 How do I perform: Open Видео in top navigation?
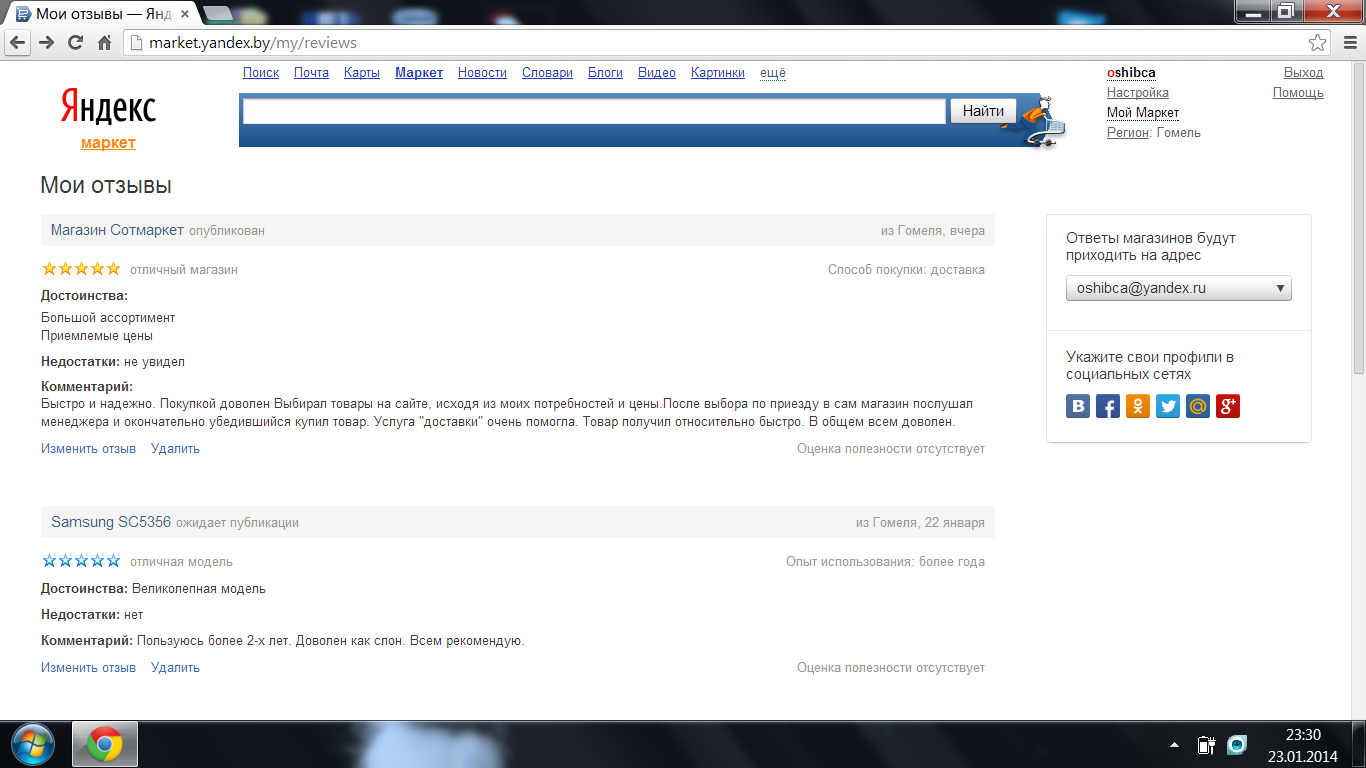[x=657, y=73]
